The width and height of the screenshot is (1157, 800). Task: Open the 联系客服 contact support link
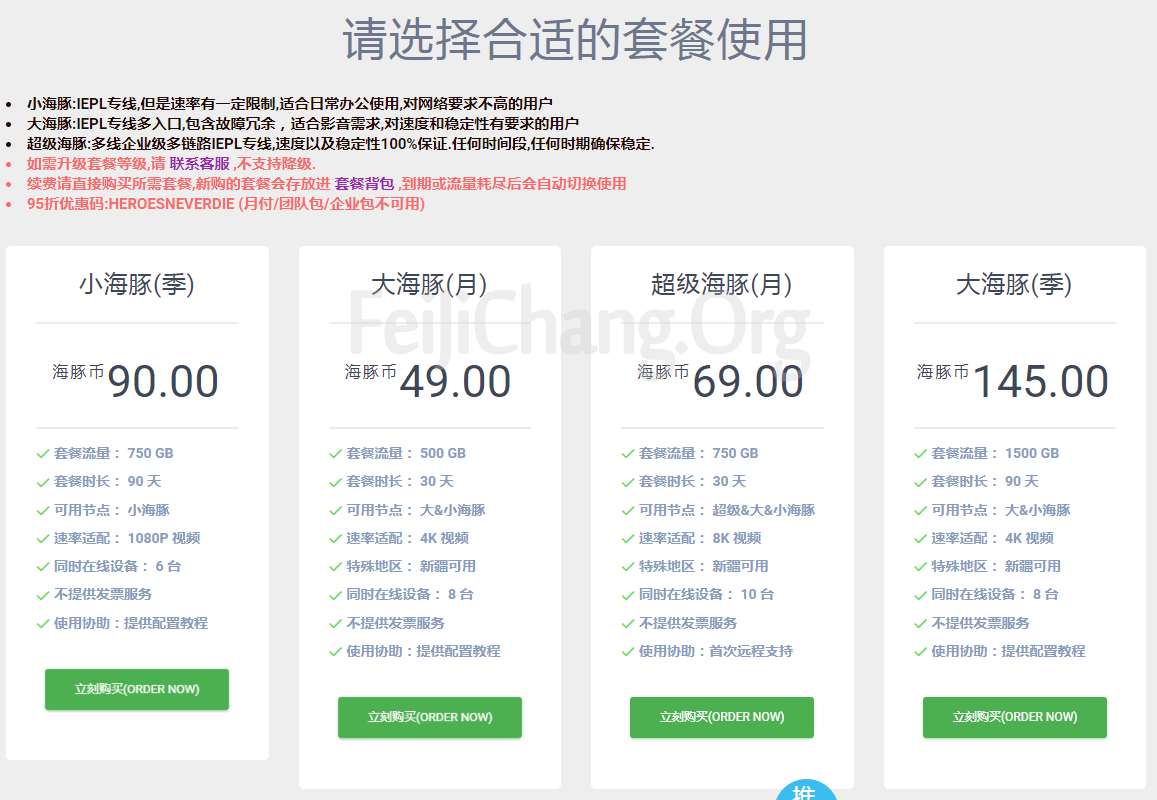pyautogui.click(x=199, y=164)
